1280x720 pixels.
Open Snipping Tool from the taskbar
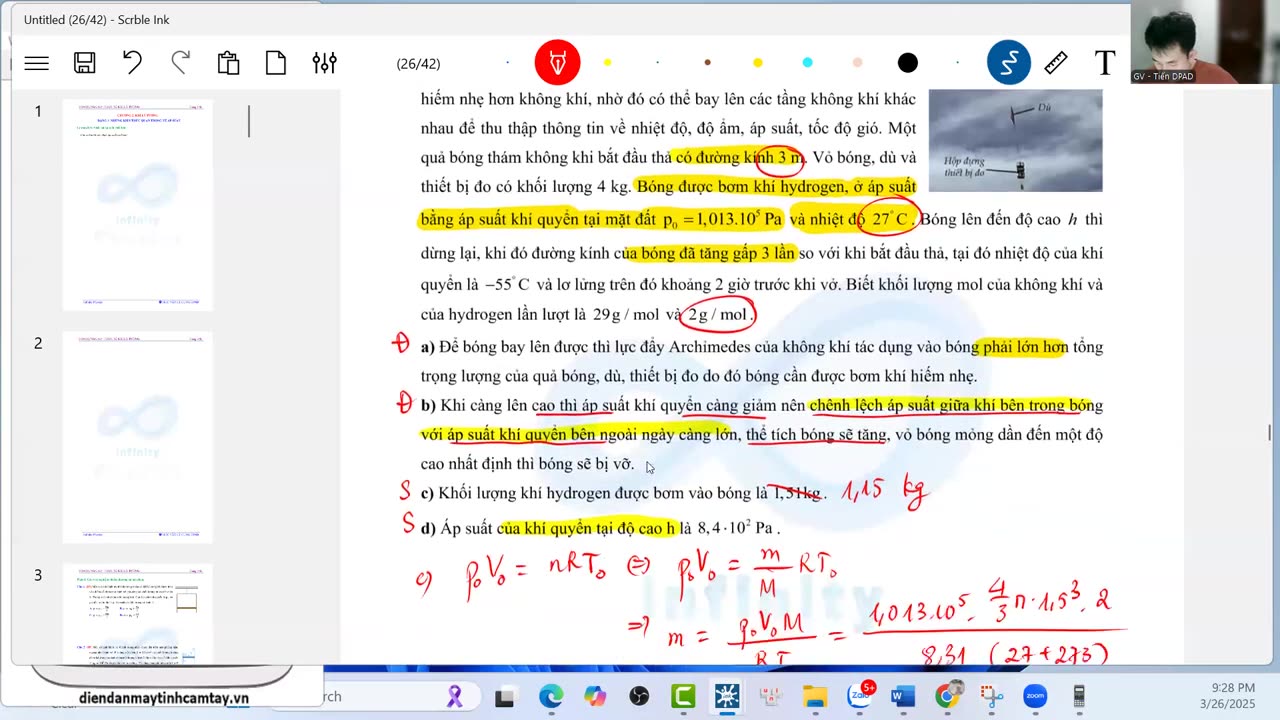(991, 696)
